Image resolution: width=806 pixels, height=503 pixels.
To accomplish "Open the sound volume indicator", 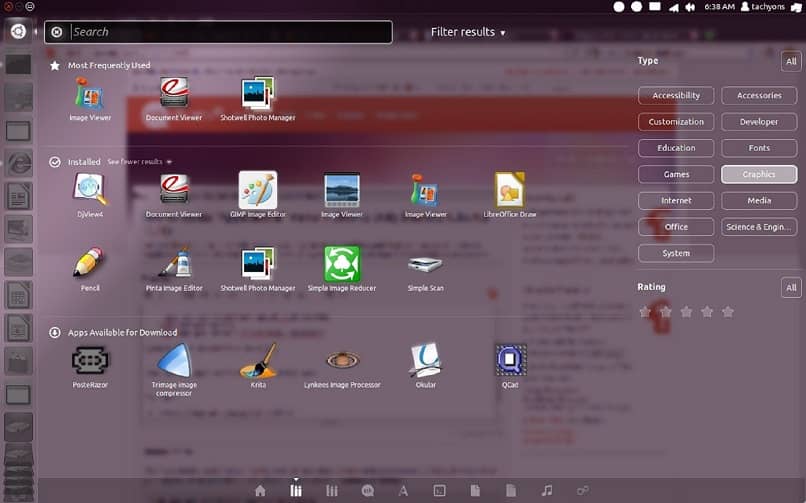I will pos(690,7).
